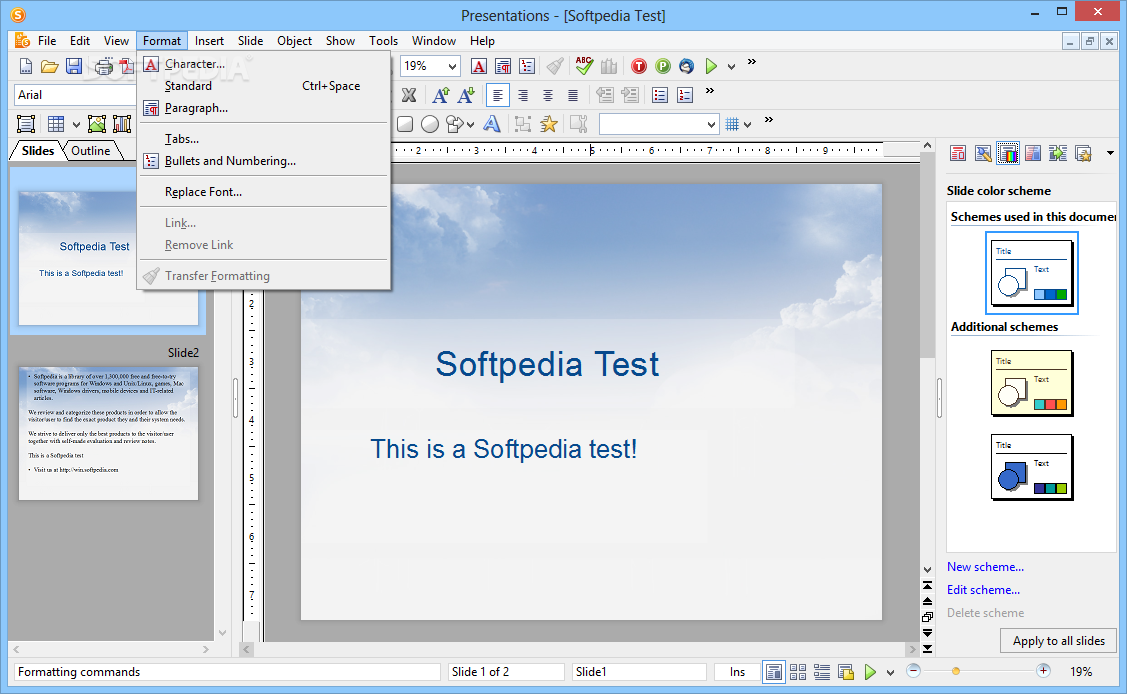The image size is (1127, 694).
Task: Click the New scheme... link
Action: [985, 567]
